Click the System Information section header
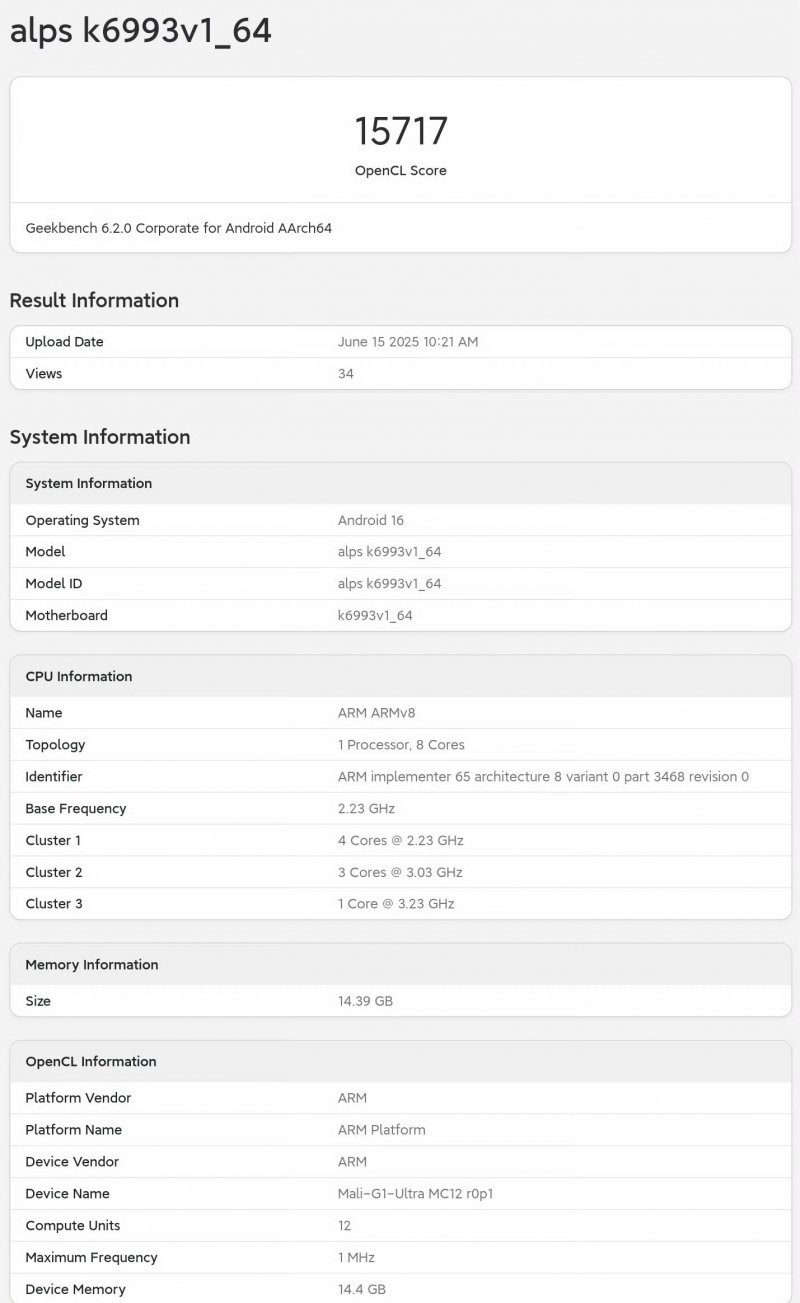Screen dimensions: 800x1303 100,437
